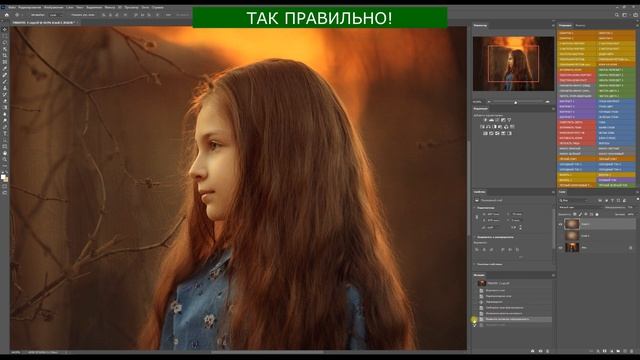Screen dimensions: 640x360
Task: Click the foreground color swatch
Action: click(4, 177)
